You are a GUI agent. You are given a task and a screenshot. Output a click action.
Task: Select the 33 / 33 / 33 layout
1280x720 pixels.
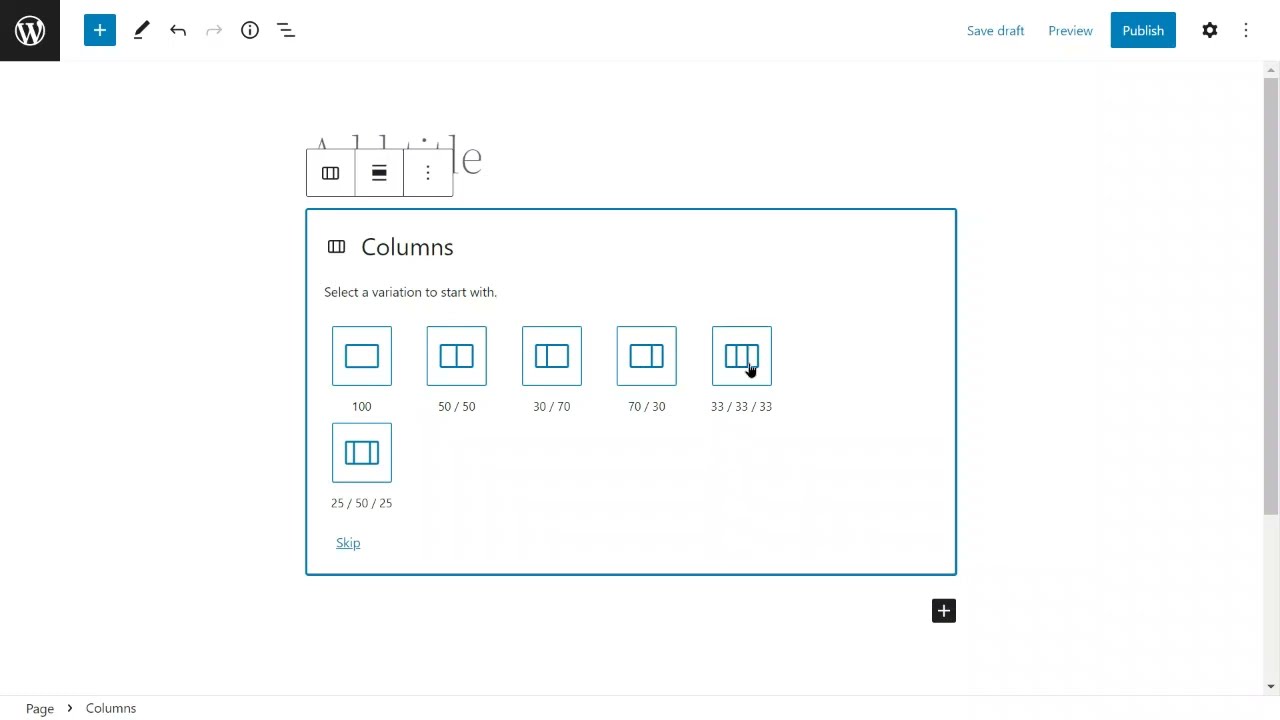[x=742, y=356]
